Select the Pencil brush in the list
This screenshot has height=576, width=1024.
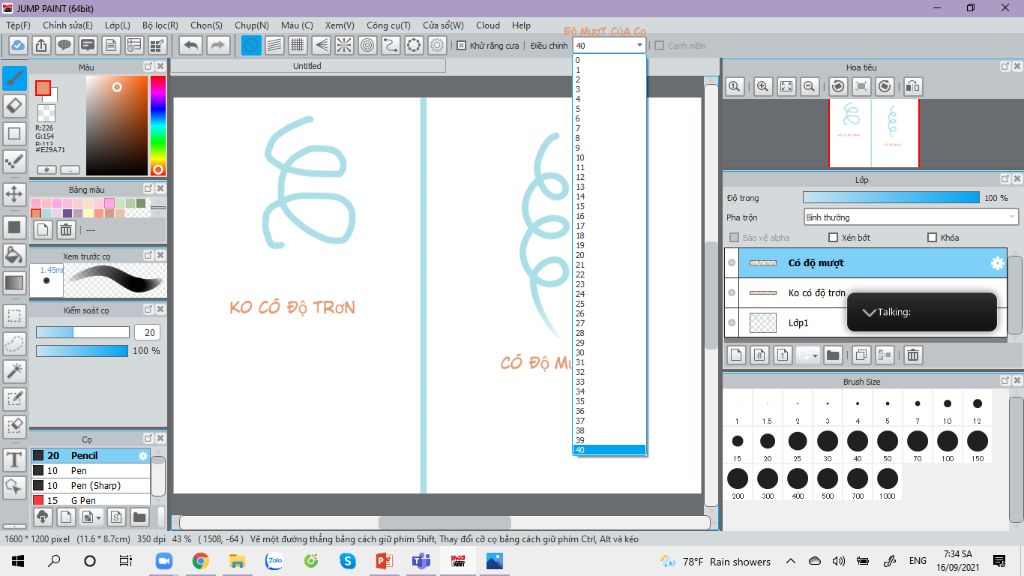point(91,455)
